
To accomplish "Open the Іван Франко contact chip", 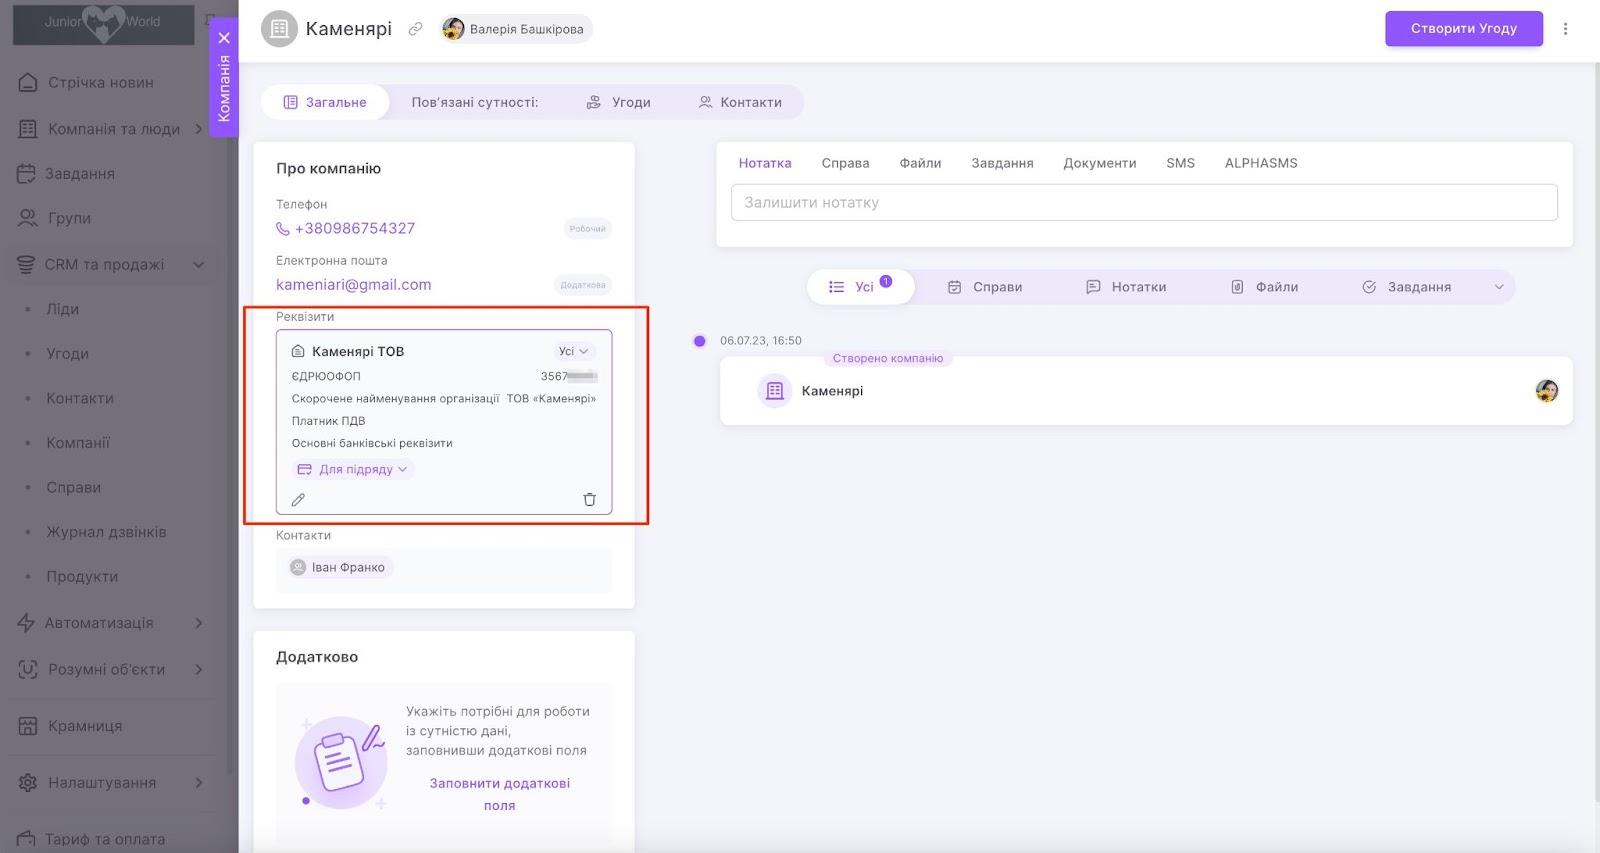I will pos(338,567).
